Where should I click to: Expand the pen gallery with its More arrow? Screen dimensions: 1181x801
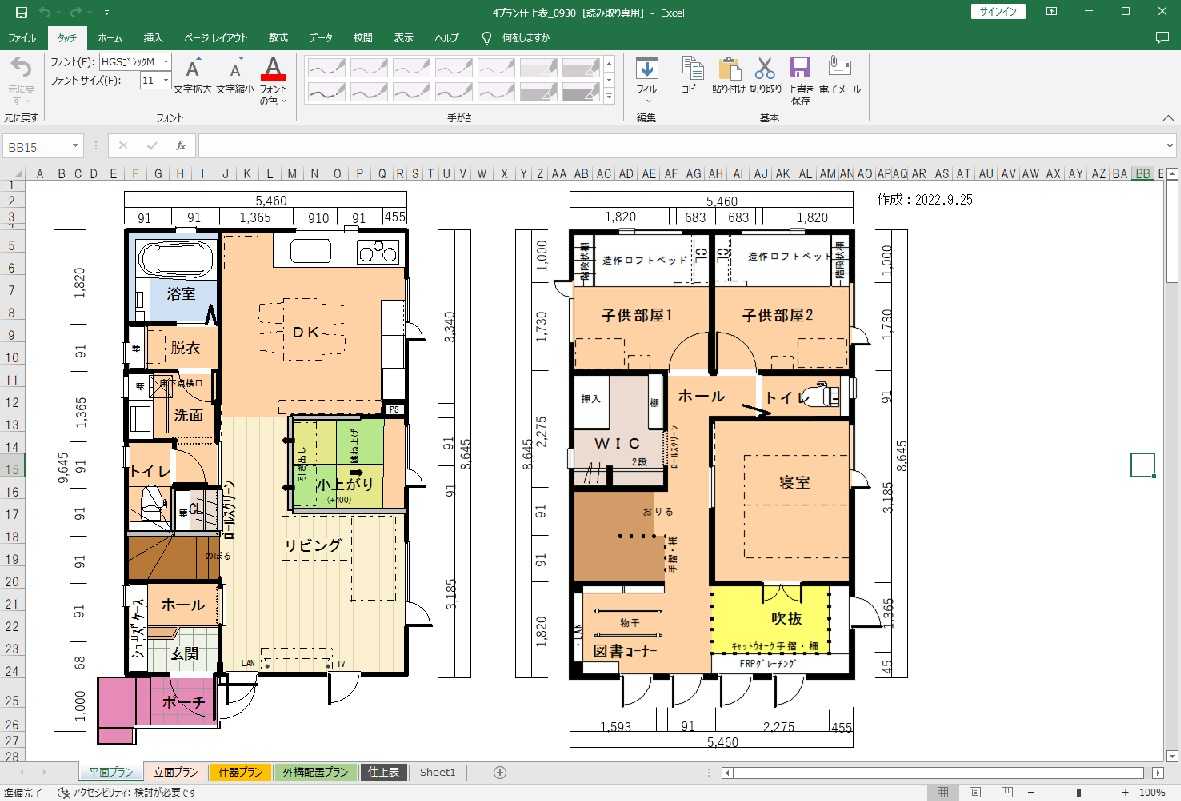tap(609, 96)
